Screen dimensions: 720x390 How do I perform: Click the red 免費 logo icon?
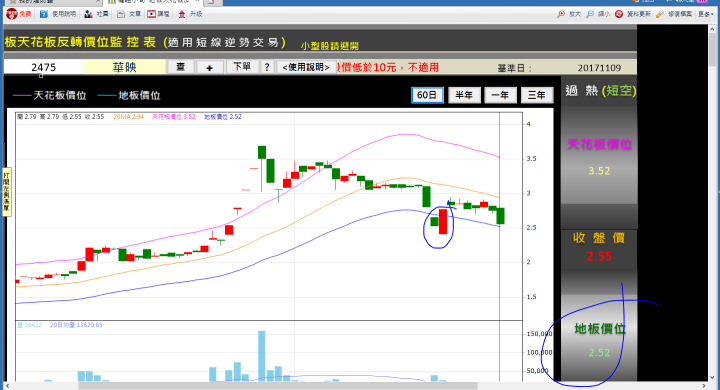11,14
